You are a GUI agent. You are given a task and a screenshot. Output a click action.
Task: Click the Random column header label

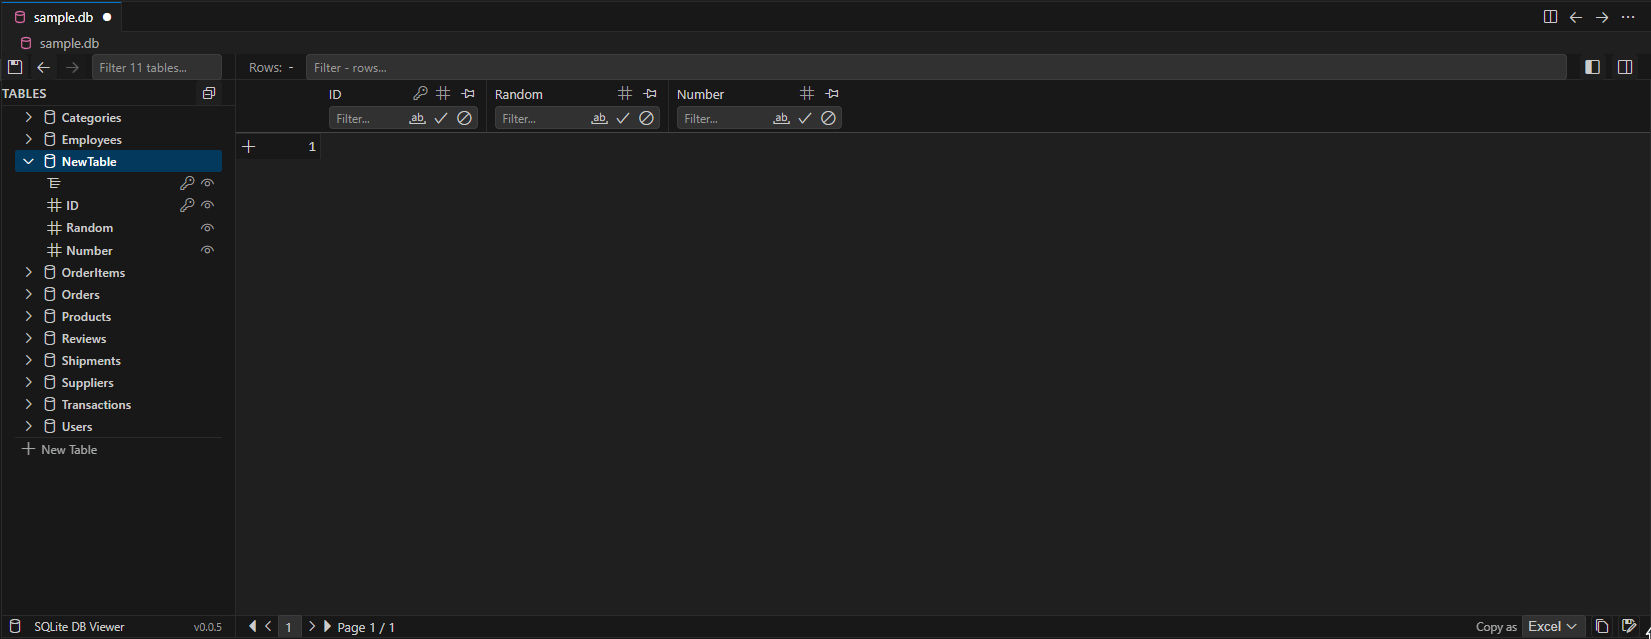pyautogui.click(x=519, y=94)
